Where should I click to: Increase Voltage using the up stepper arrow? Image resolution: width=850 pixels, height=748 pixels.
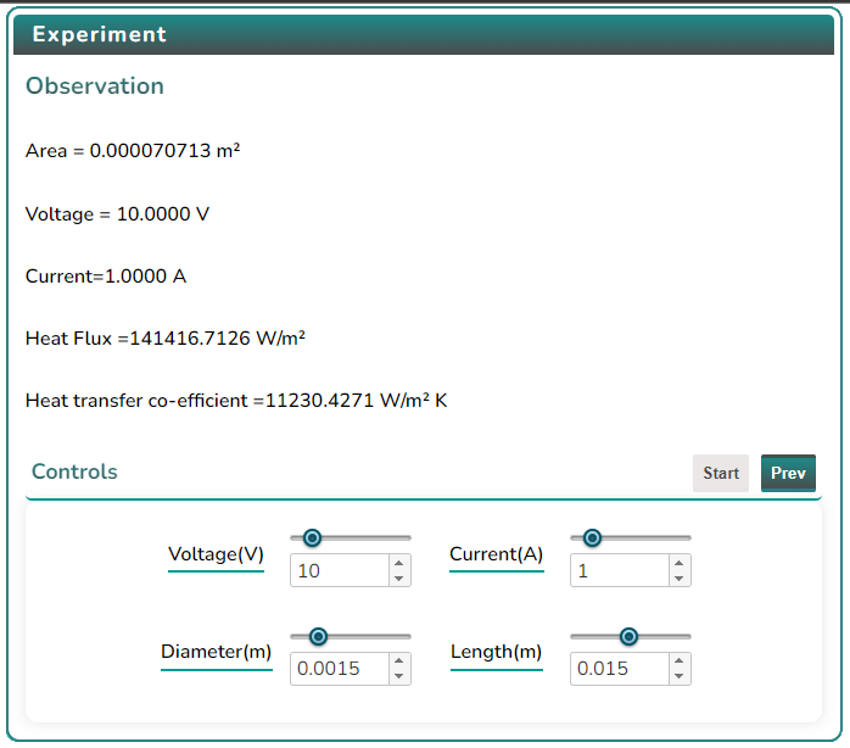pos(399,564)
